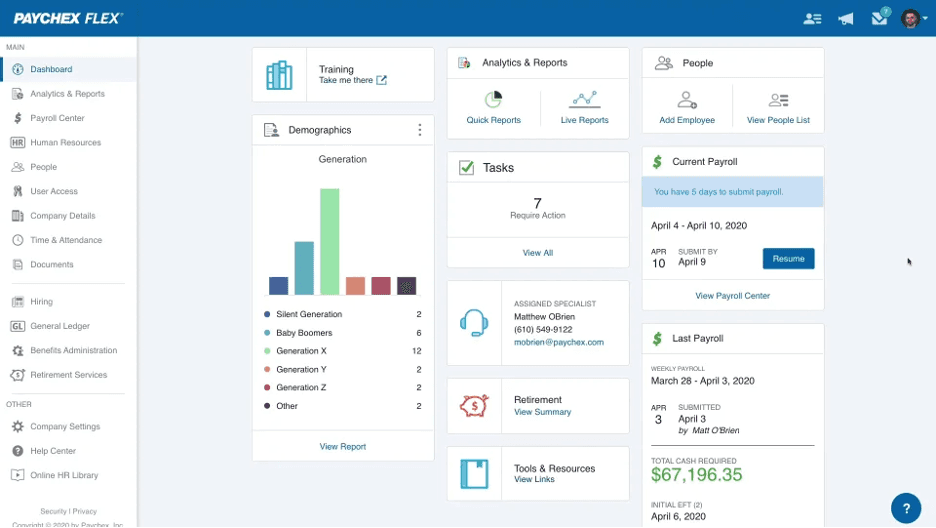Open Live Reports line graph icon
936x528 pixels.
(x=584, y=100)
